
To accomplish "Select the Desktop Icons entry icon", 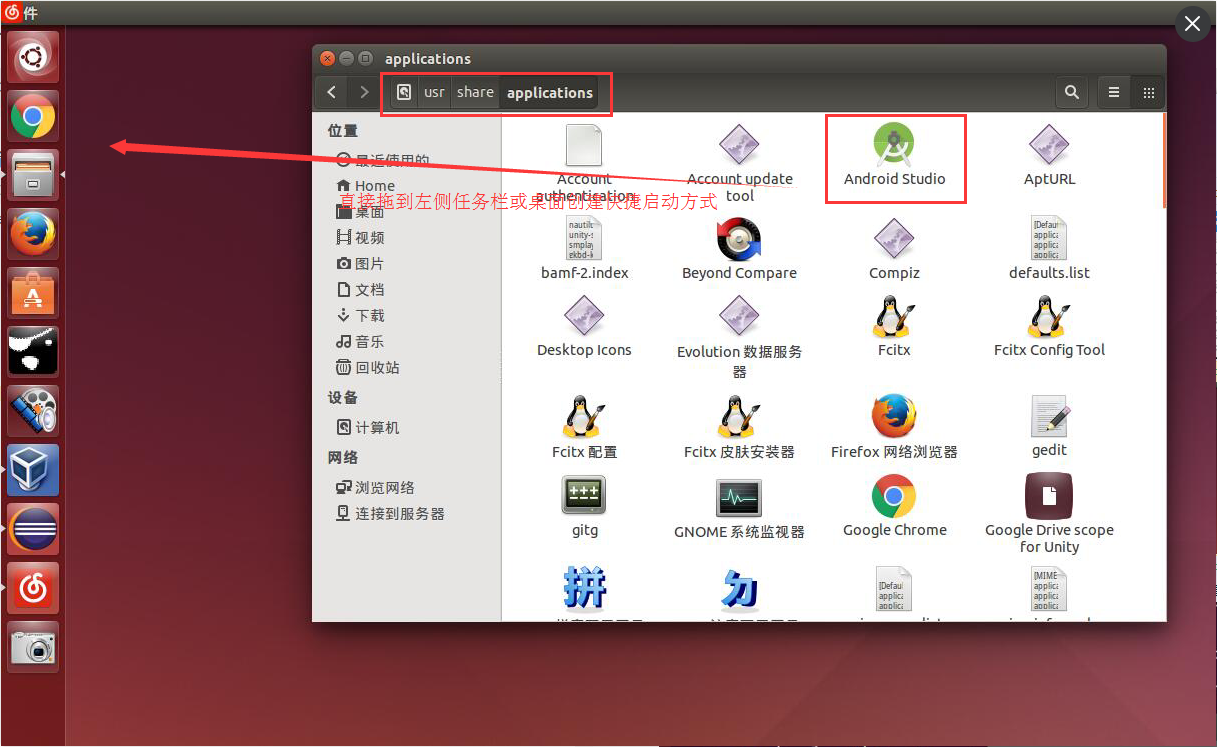I will [584, 317].
